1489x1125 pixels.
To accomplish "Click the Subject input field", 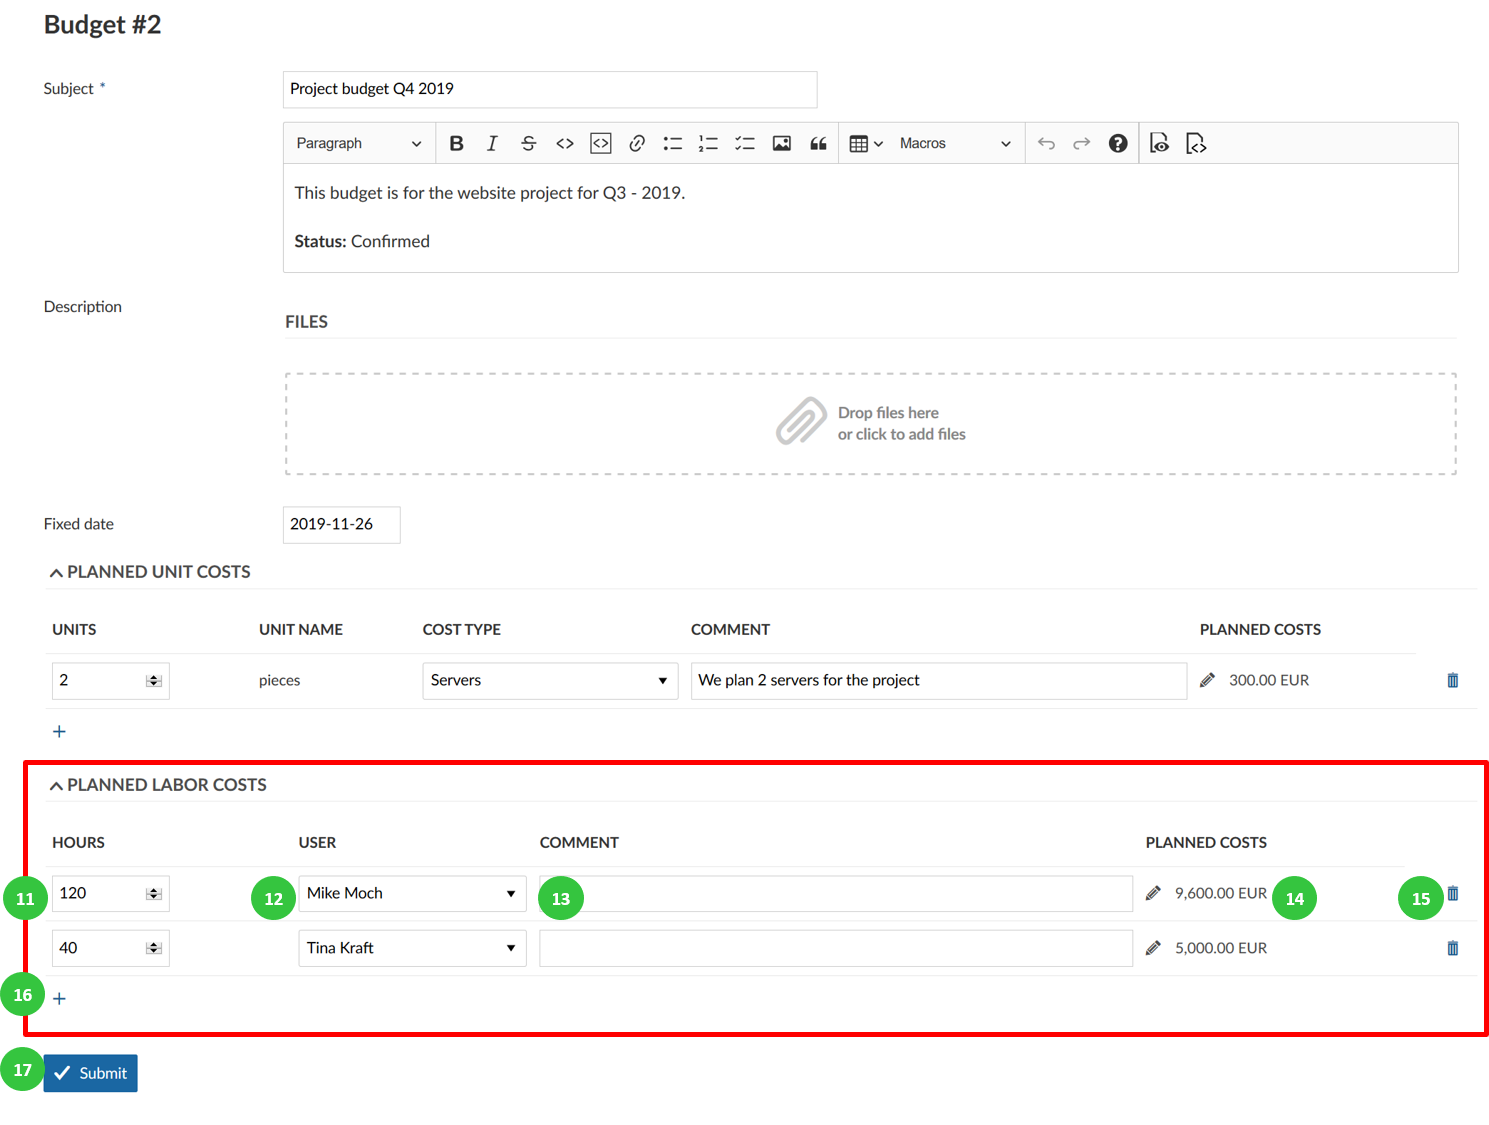I will point(550,89).
